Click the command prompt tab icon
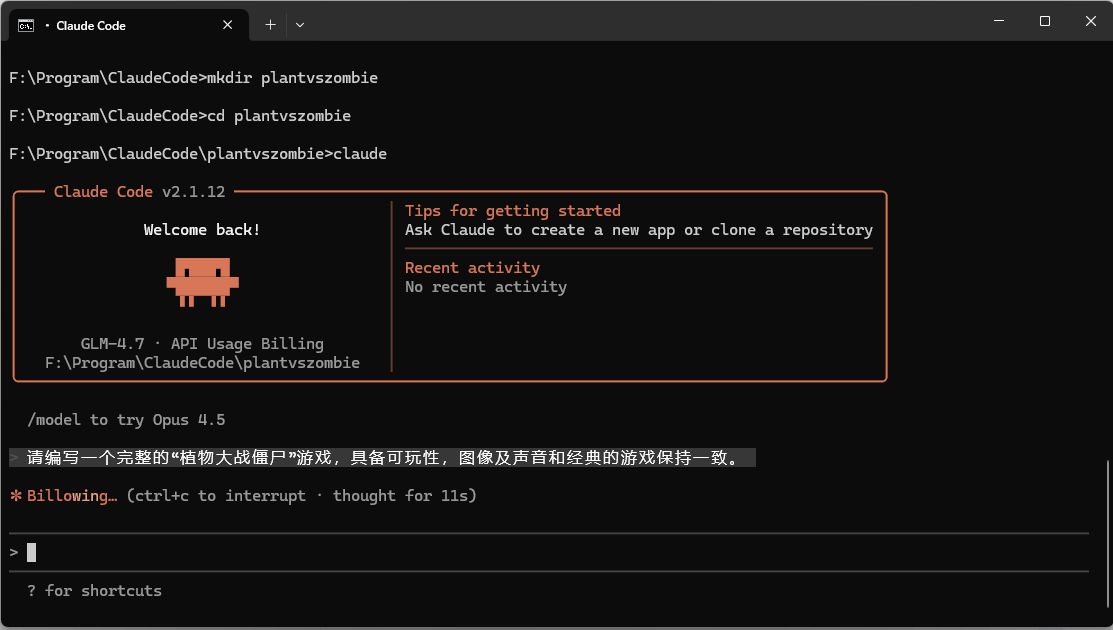The width and height of the screenshot is (1113, 630). tap(26, 26)
